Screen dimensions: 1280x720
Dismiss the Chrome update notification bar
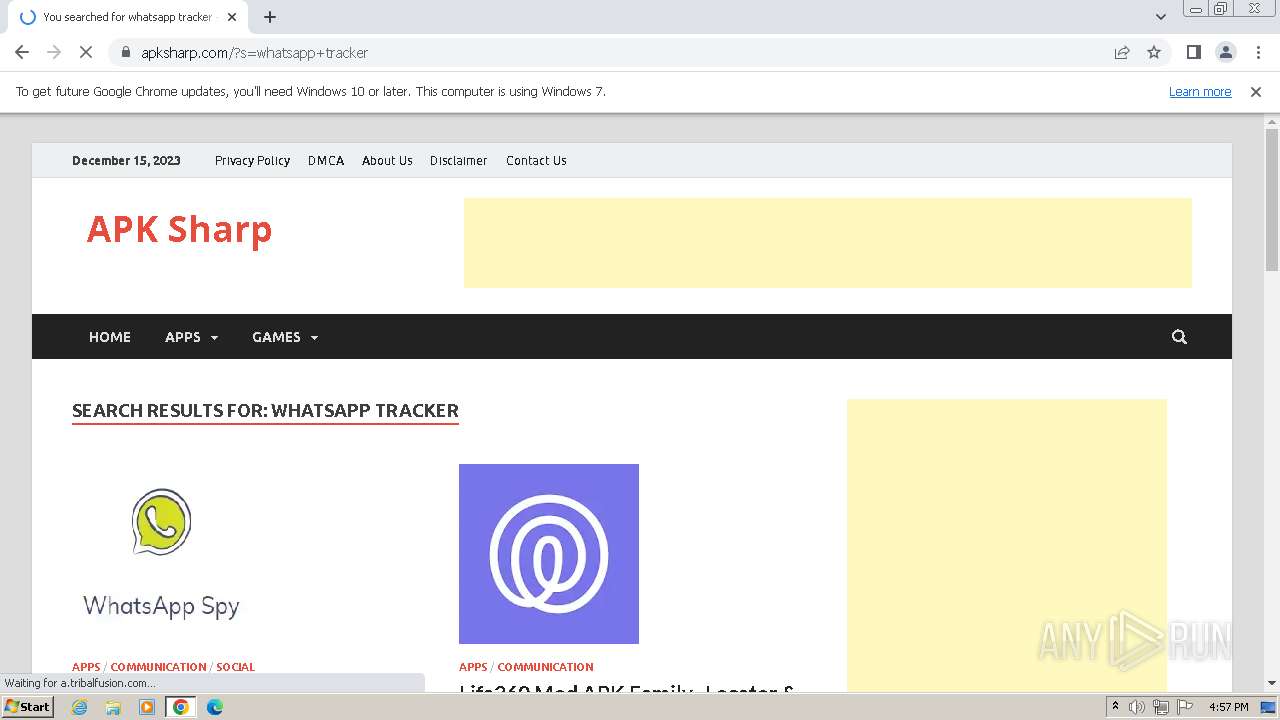1256,91
